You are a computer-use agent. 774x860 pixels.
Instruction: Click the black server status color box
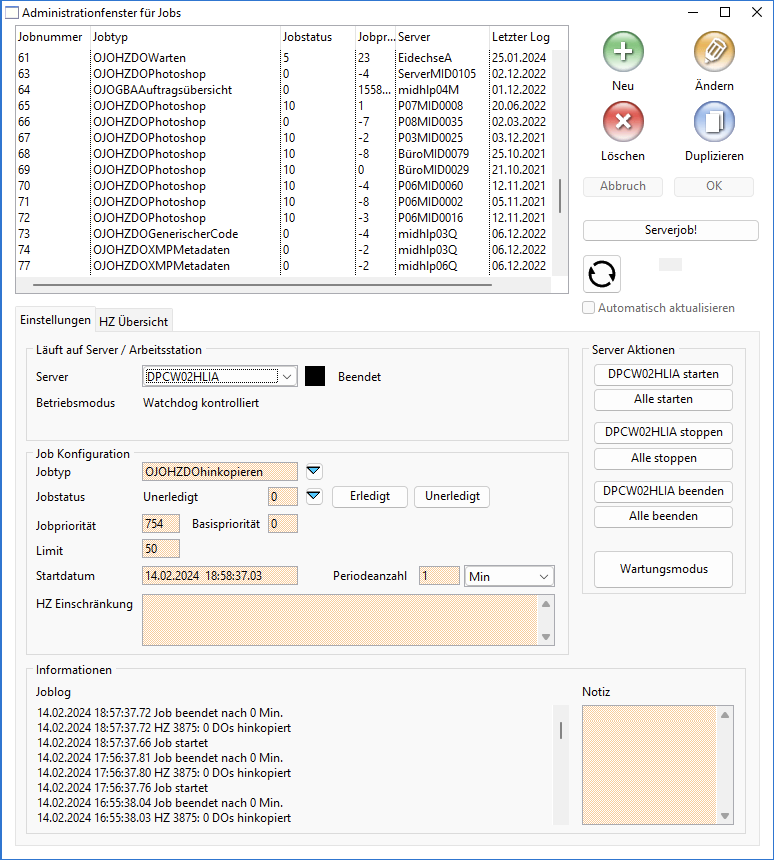click(x=315, y=377)
